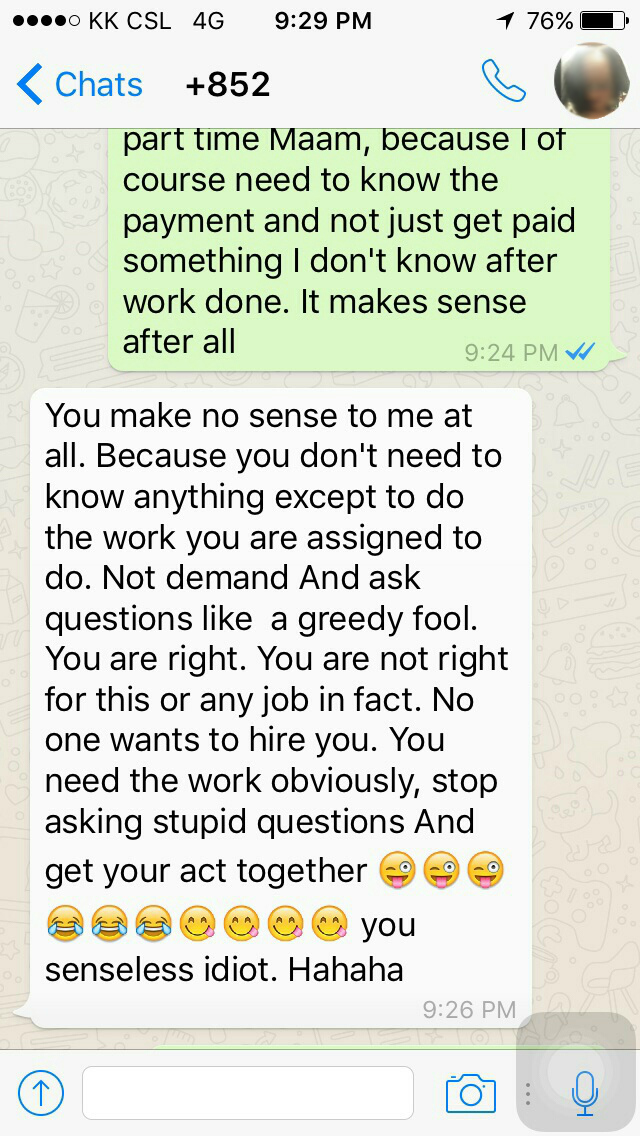Image resolution: width=640 pixels, height=1136 pixels.
Task: Tap the 9:29 PM status bar clock
Action: (x=323, y=20)
